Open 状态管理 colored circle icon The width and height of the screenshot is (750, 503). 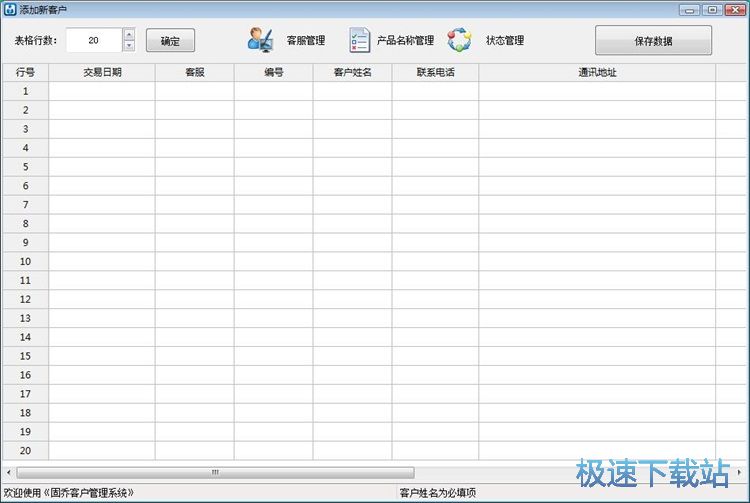pyautogui.click(x=459, y=40)
